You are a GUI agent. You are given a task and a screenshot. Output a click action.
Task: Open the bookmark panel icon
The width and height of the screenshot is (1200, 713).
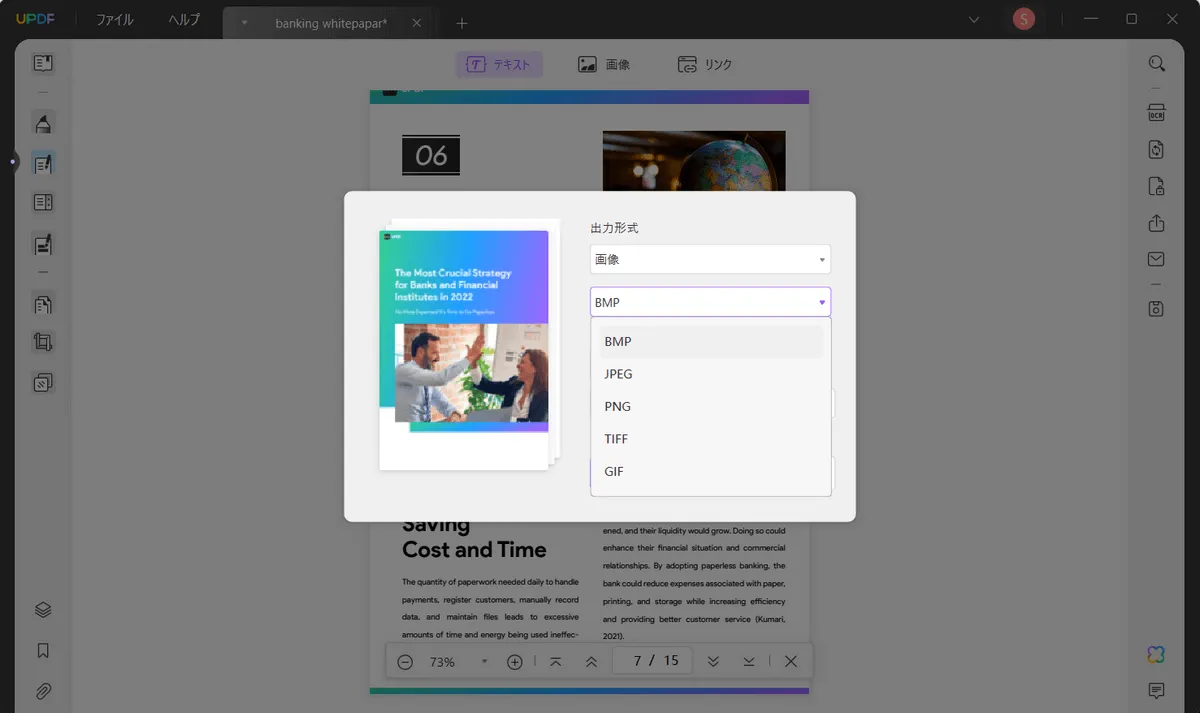tap(43, 650)
